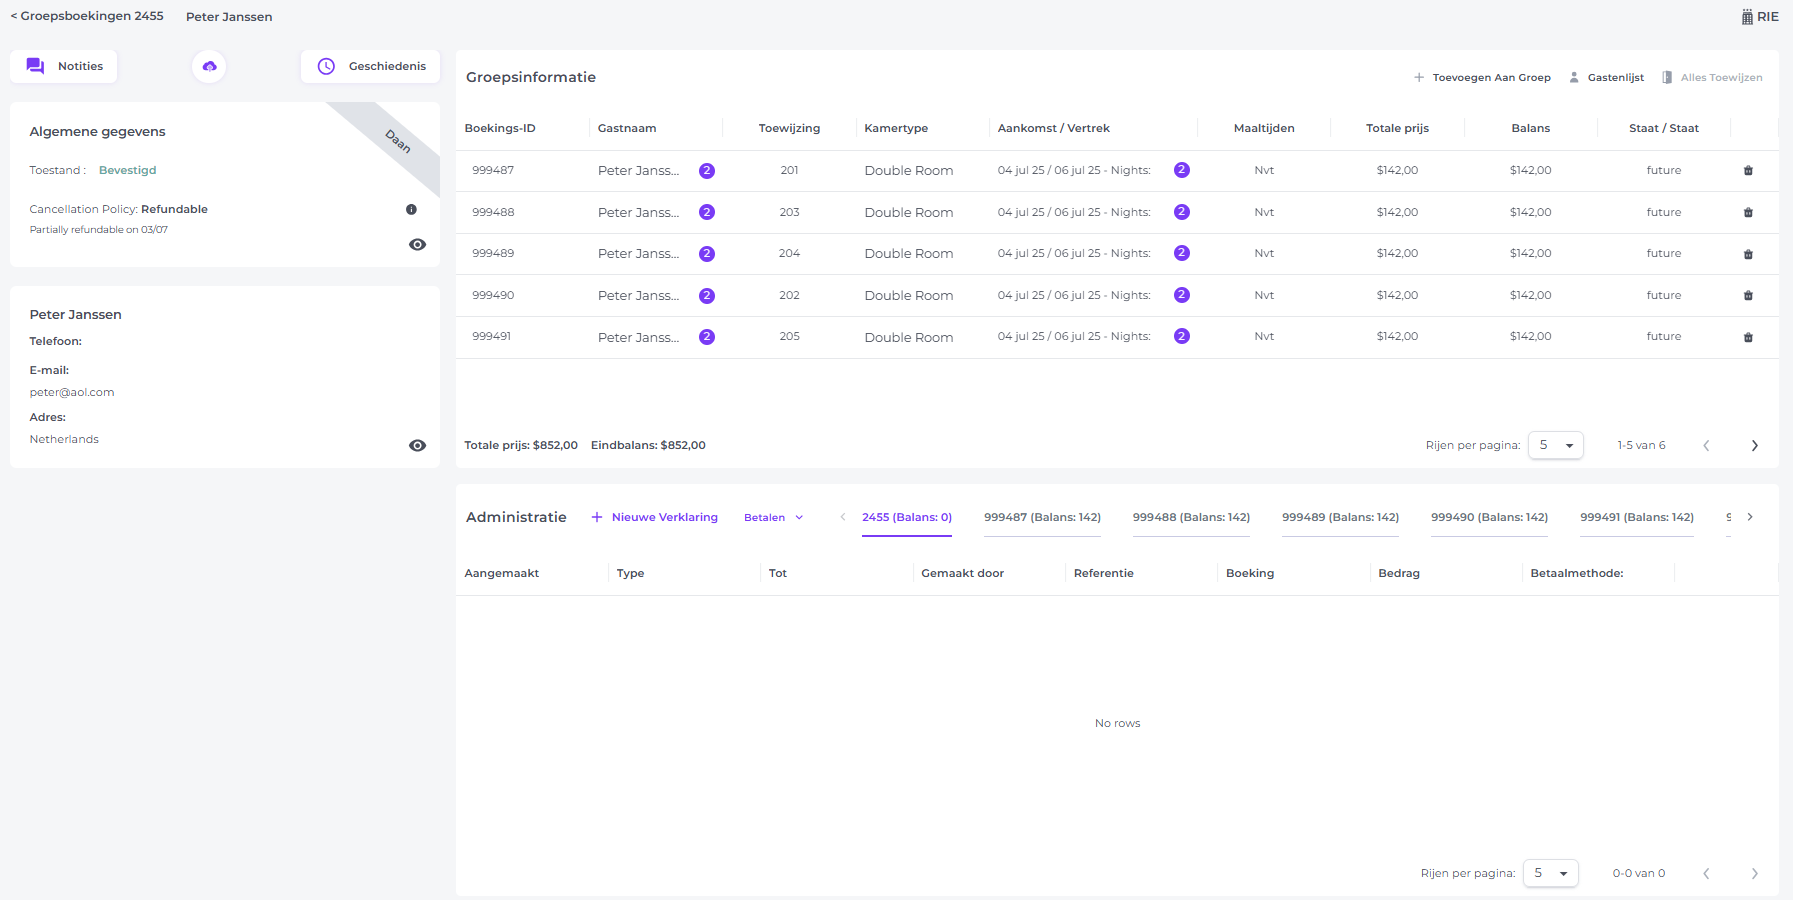
Task: Sort by Gastnaam column header
Action: [x=627, y=128]
